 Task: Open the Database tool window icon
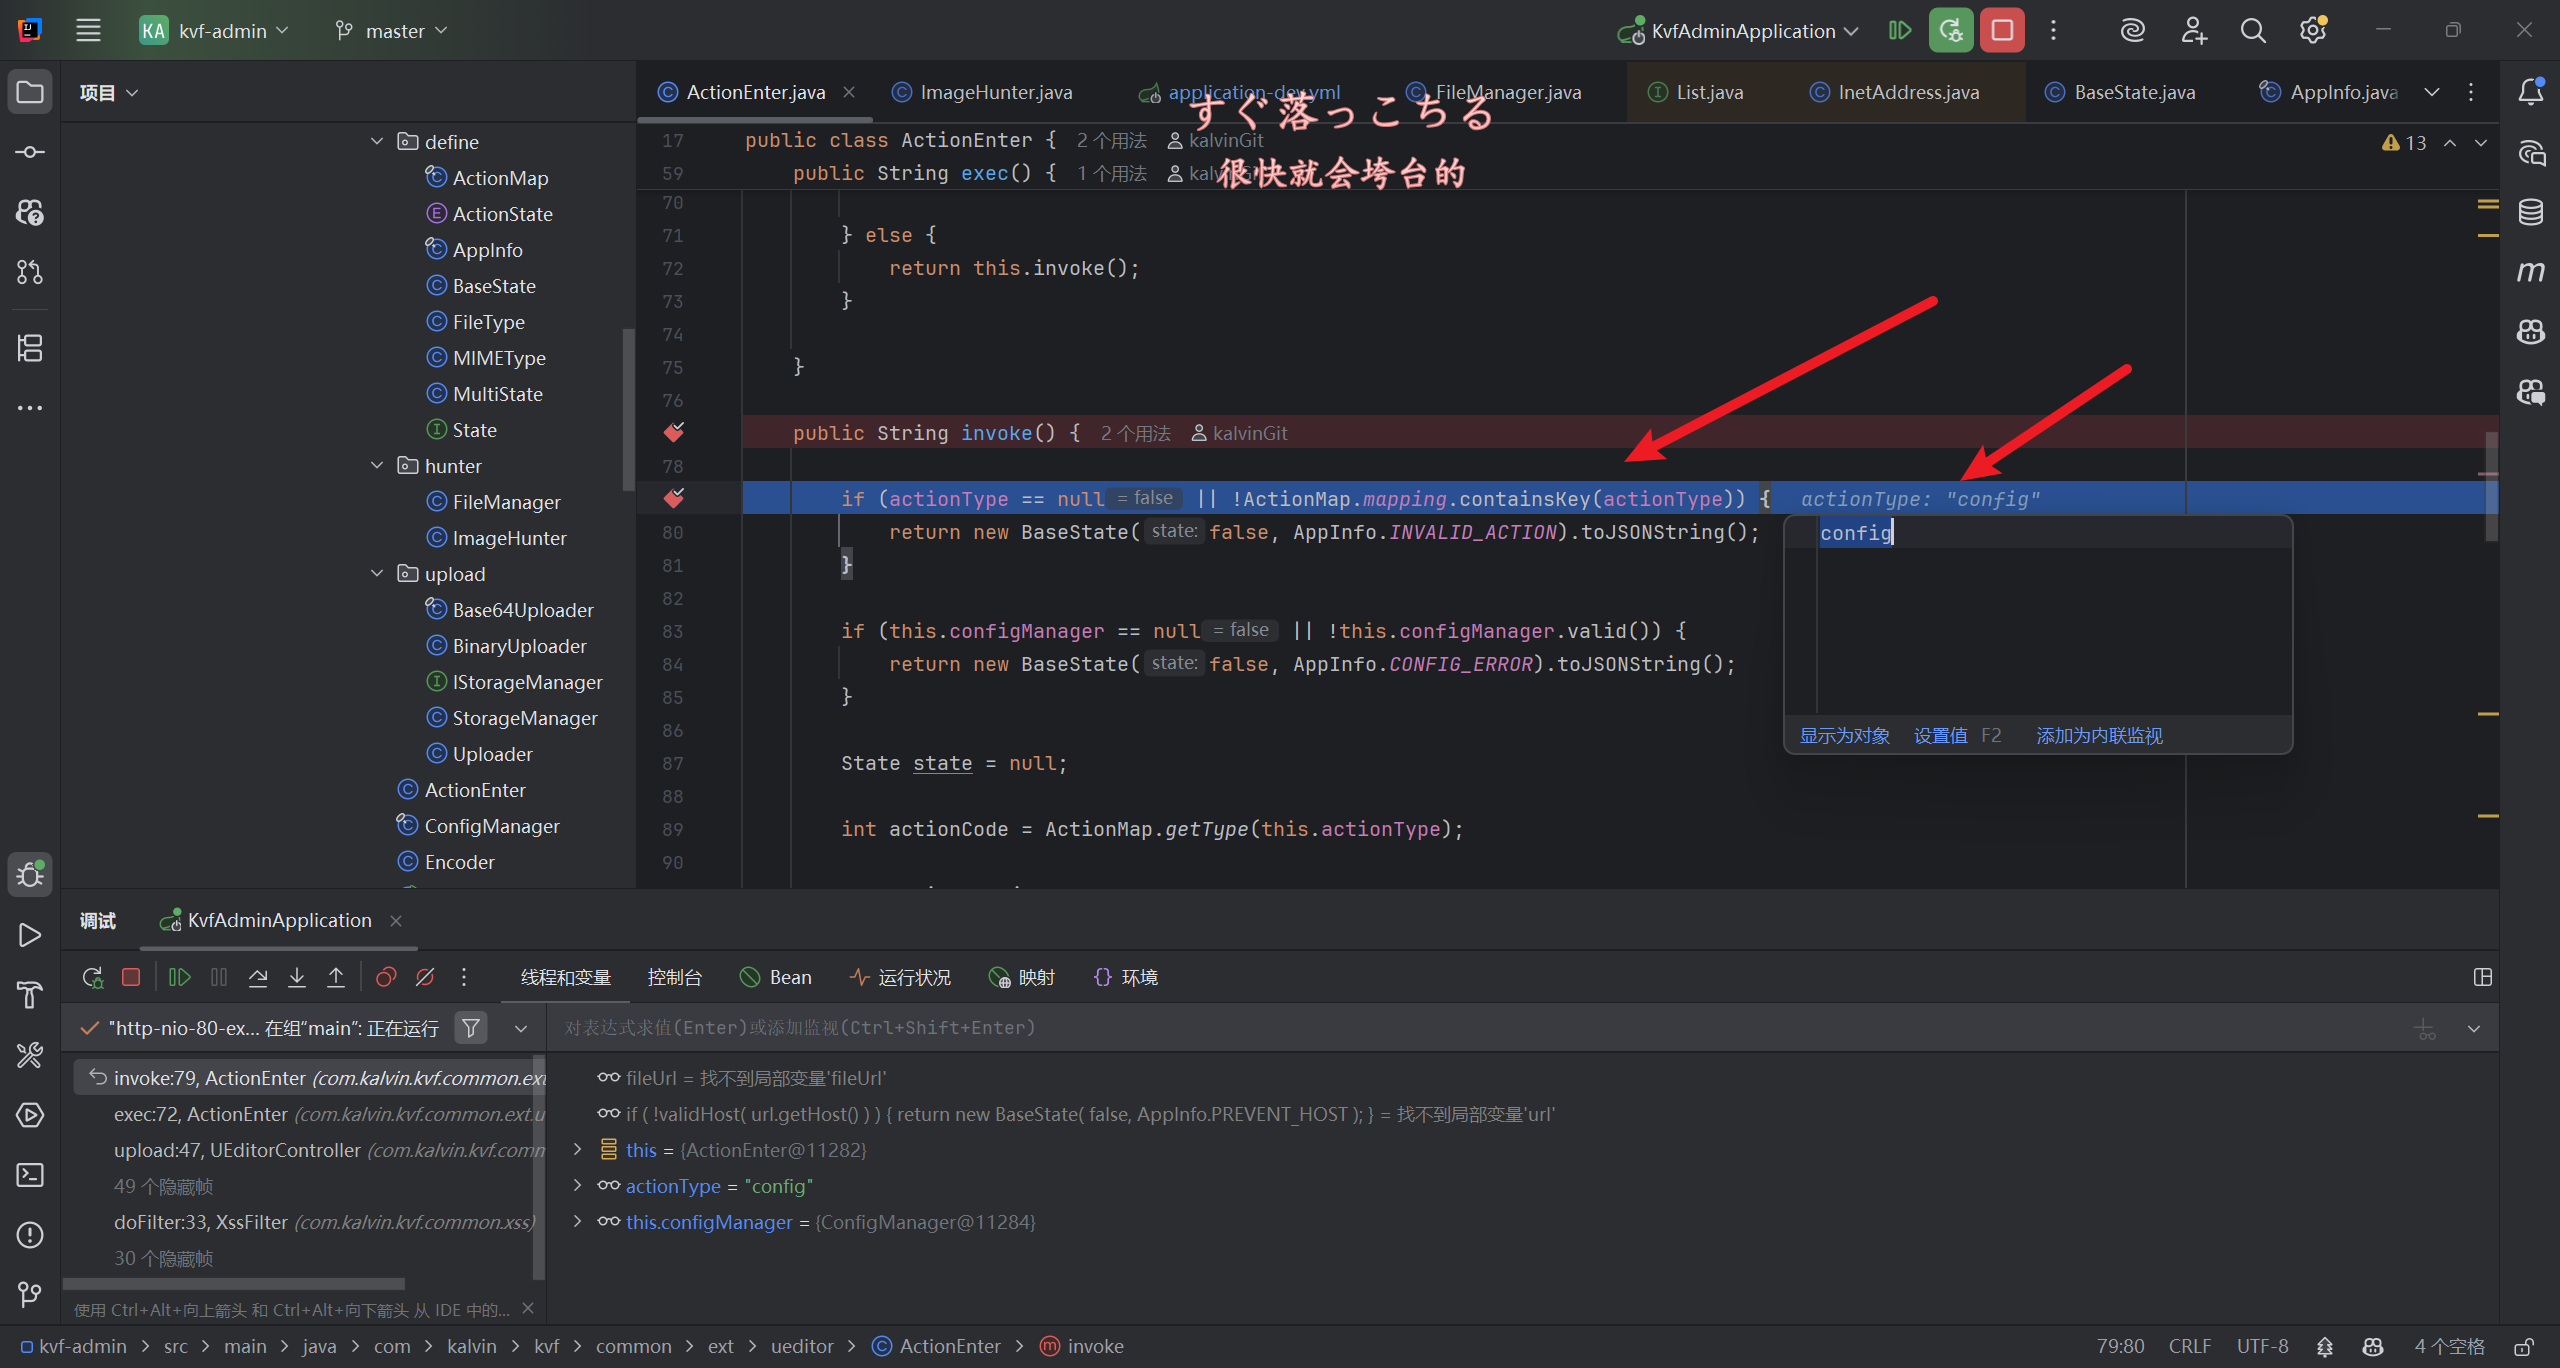pos(2531,212)
